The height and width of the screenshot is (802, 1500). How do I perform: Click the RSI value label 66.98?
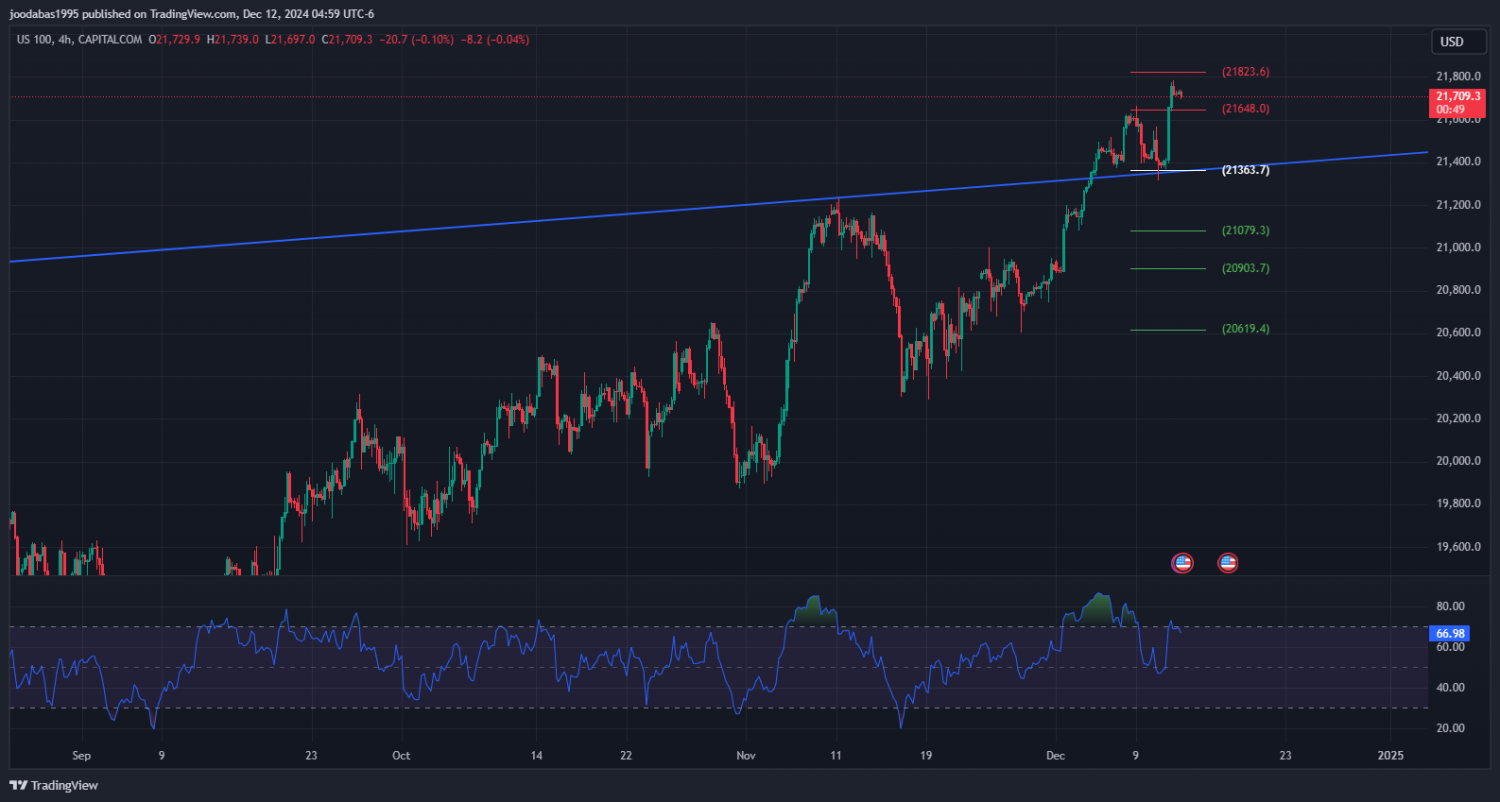(x=1449, y=633)
